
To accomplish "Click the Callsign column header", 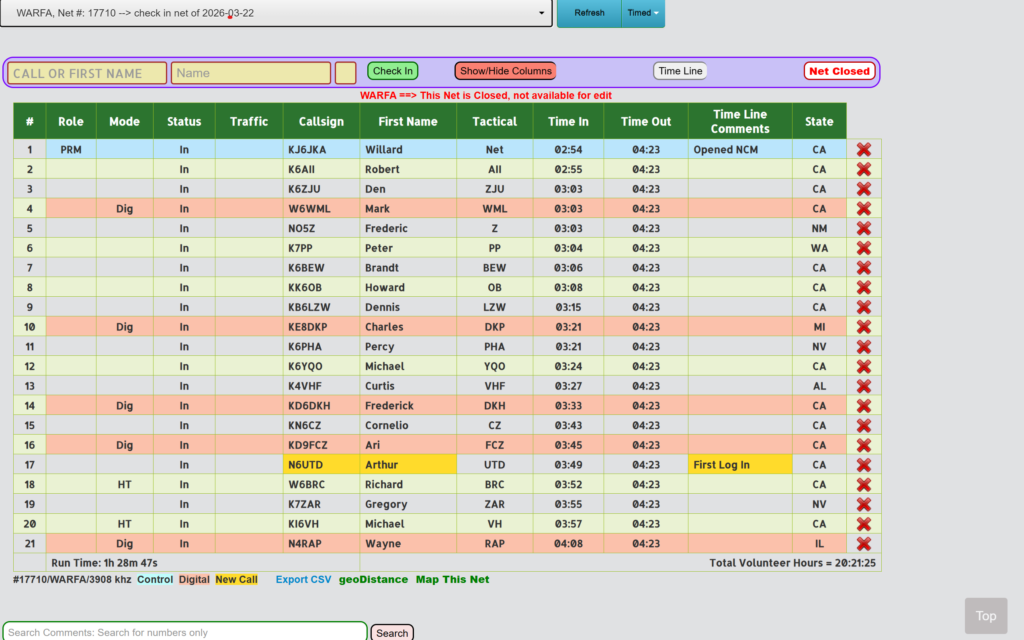I will pyautogui.click(x=321, y=121).
